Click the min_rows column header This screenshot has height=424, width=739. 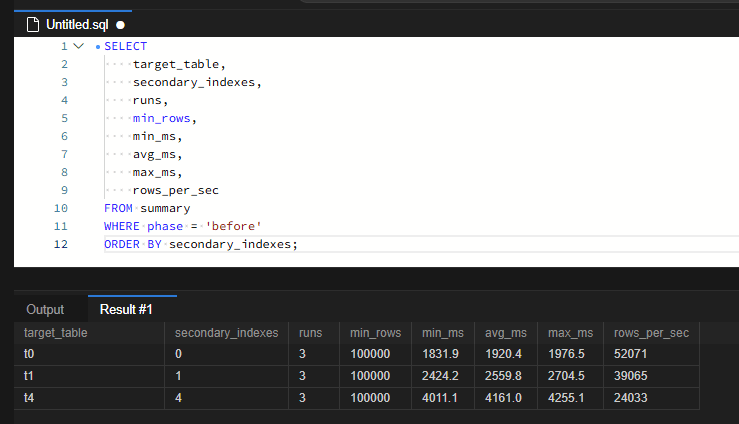pyautogui.click(x=376, y=333)
